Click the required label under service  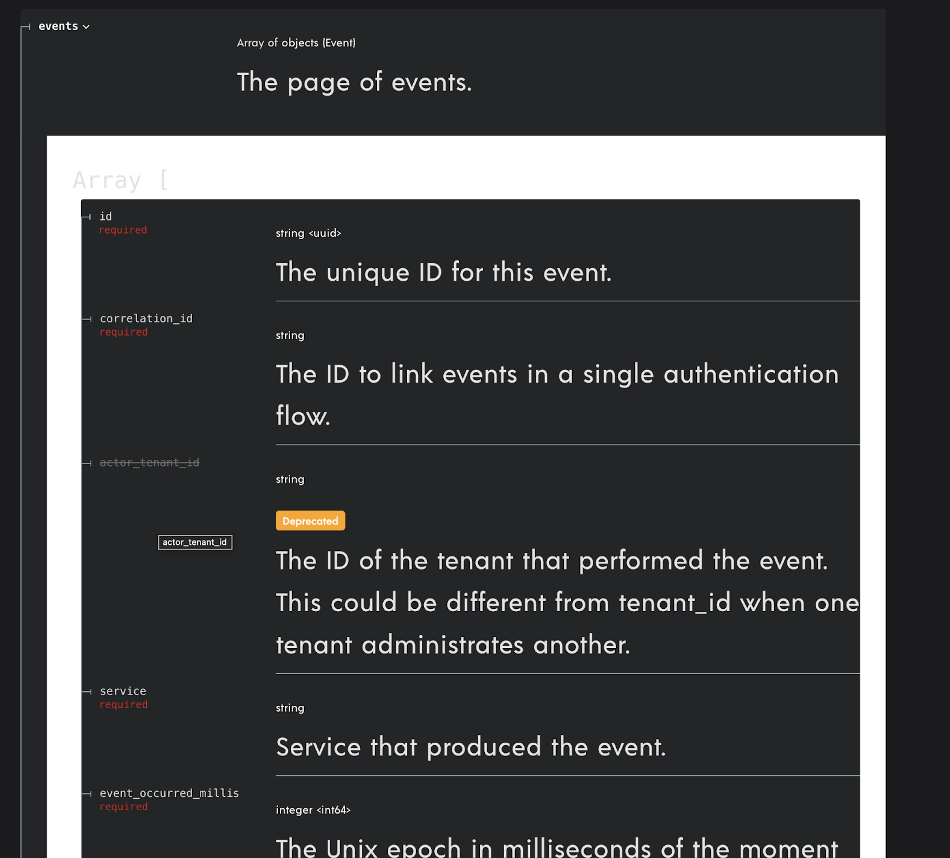tap(123, 705)
